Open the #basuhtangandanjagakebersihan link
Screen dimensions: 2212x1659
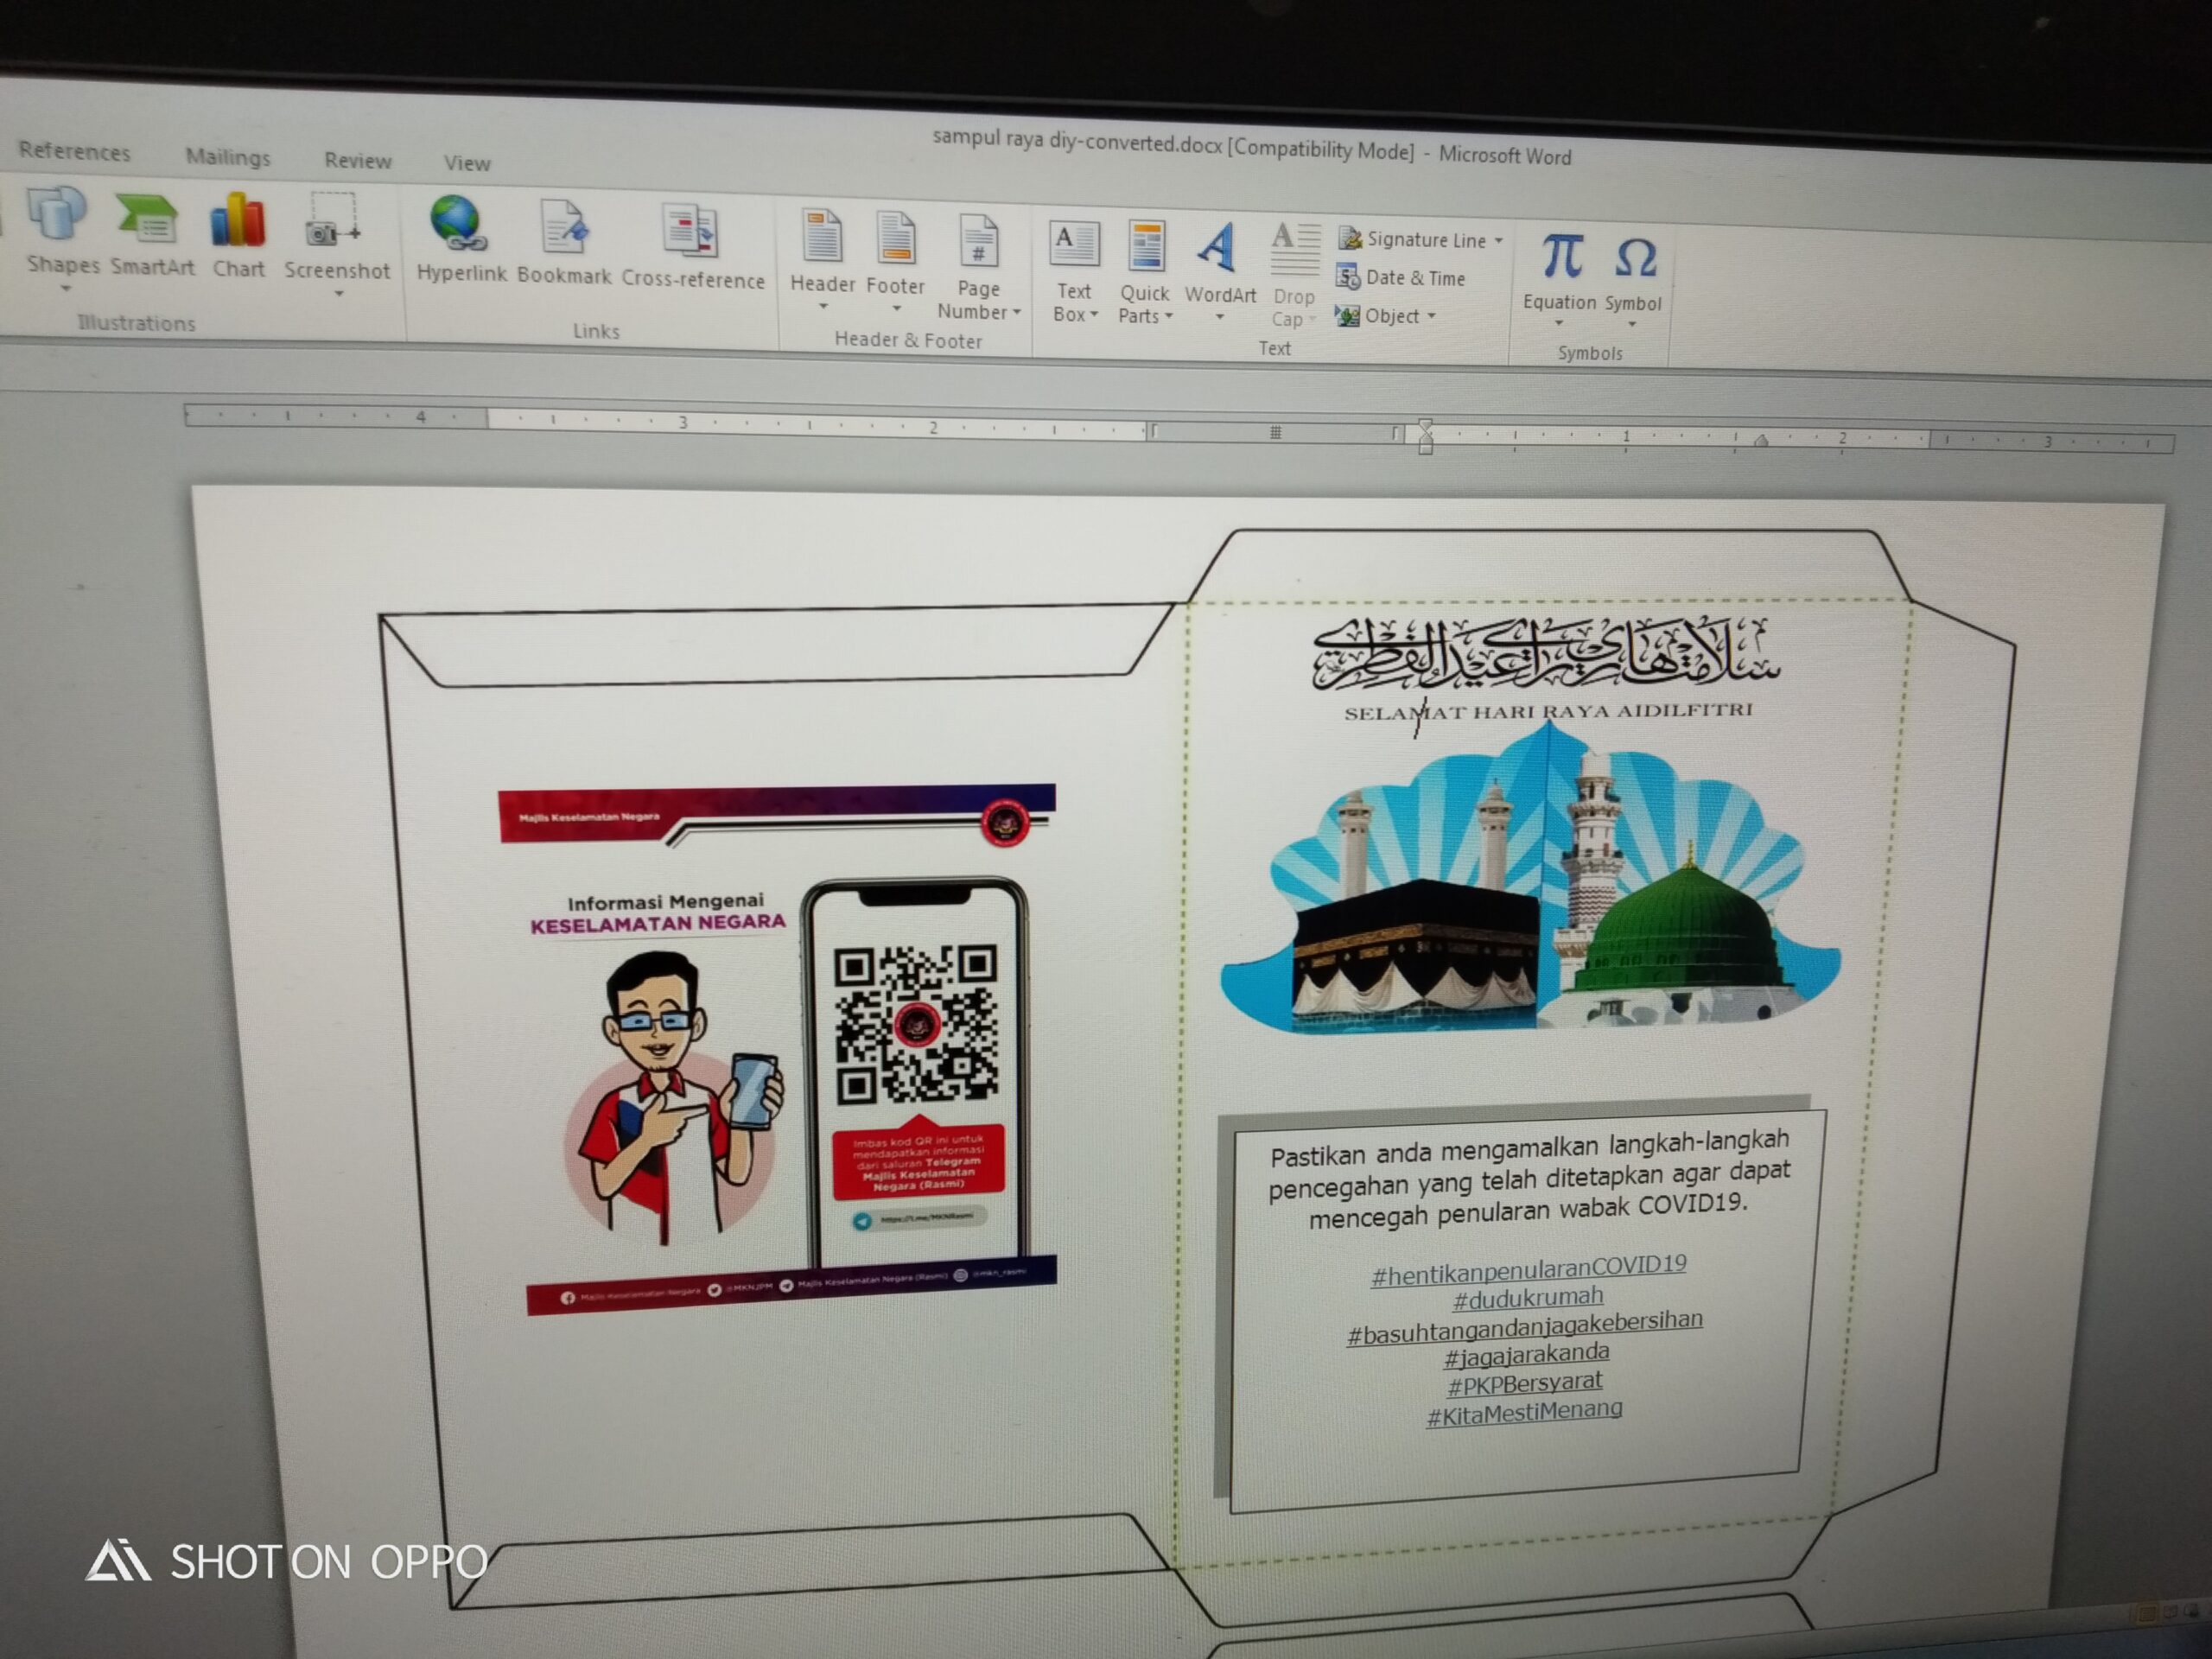coord(1525,1327)
